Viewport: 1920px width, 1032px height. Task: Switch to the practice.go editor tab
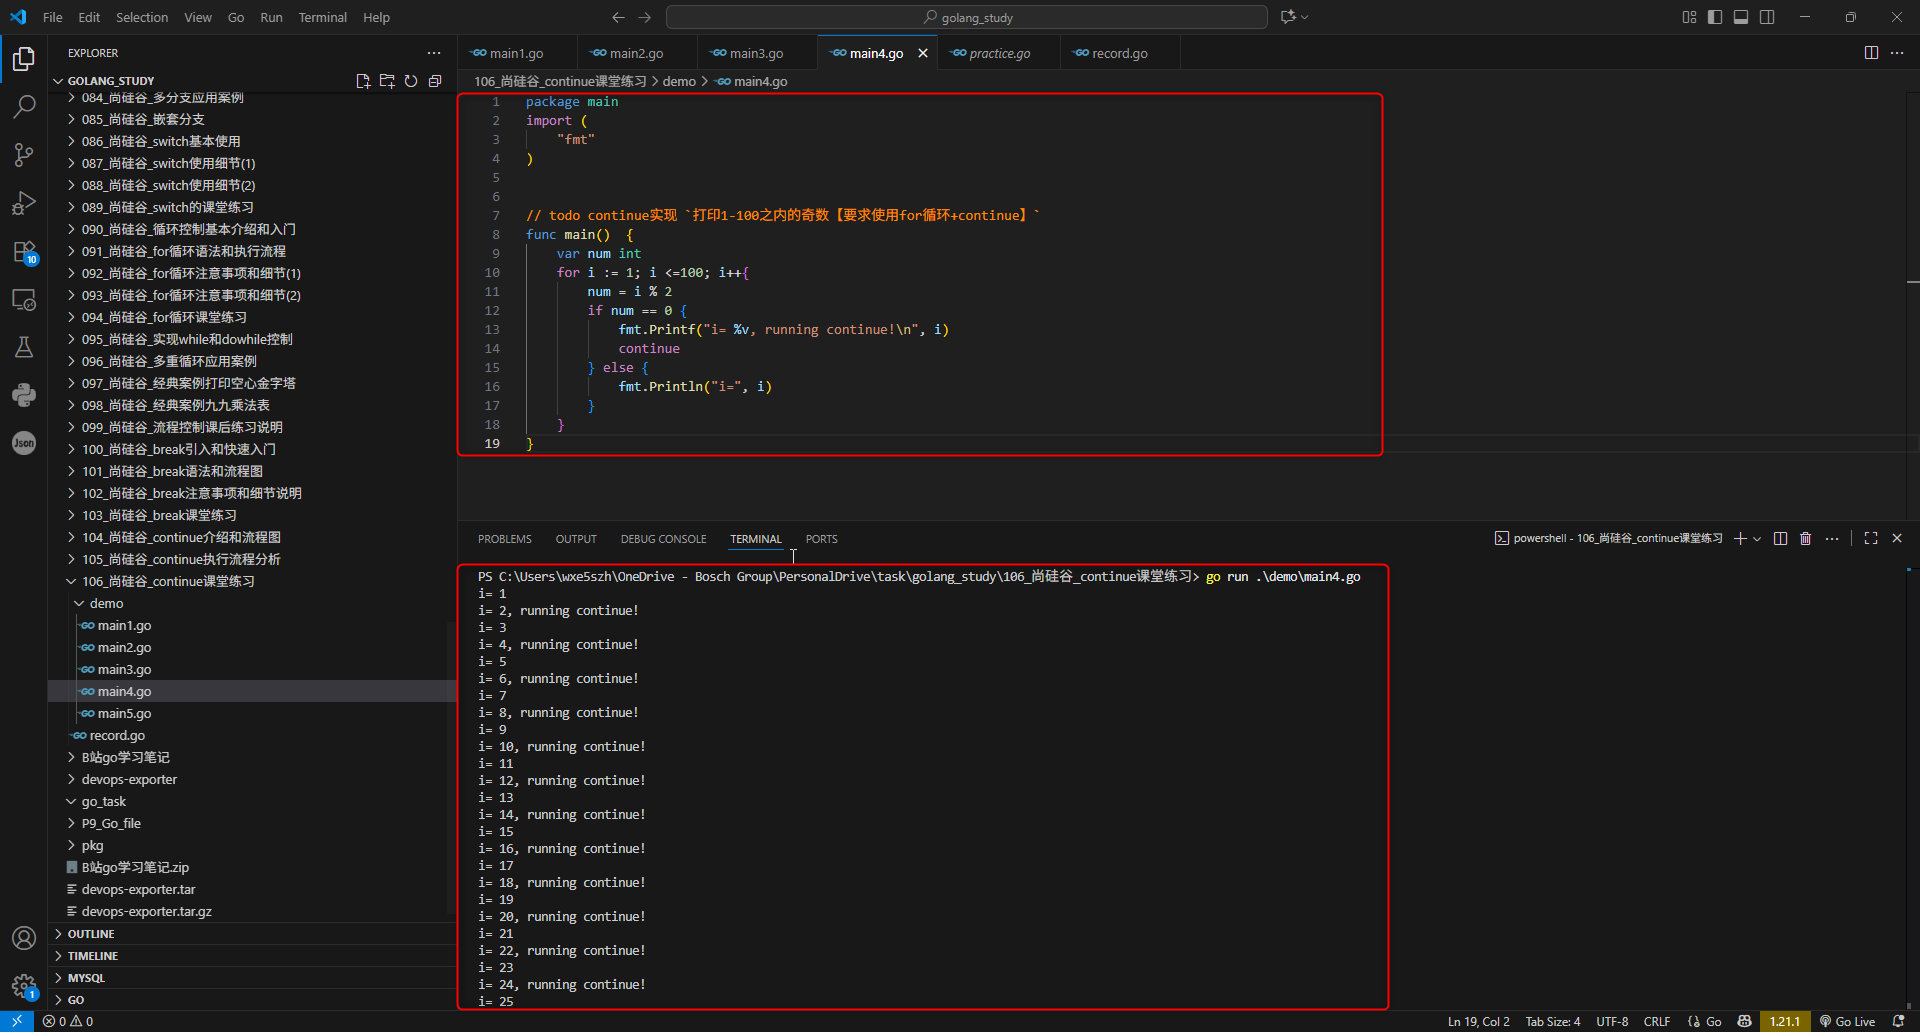click(x=1000, y=53)
